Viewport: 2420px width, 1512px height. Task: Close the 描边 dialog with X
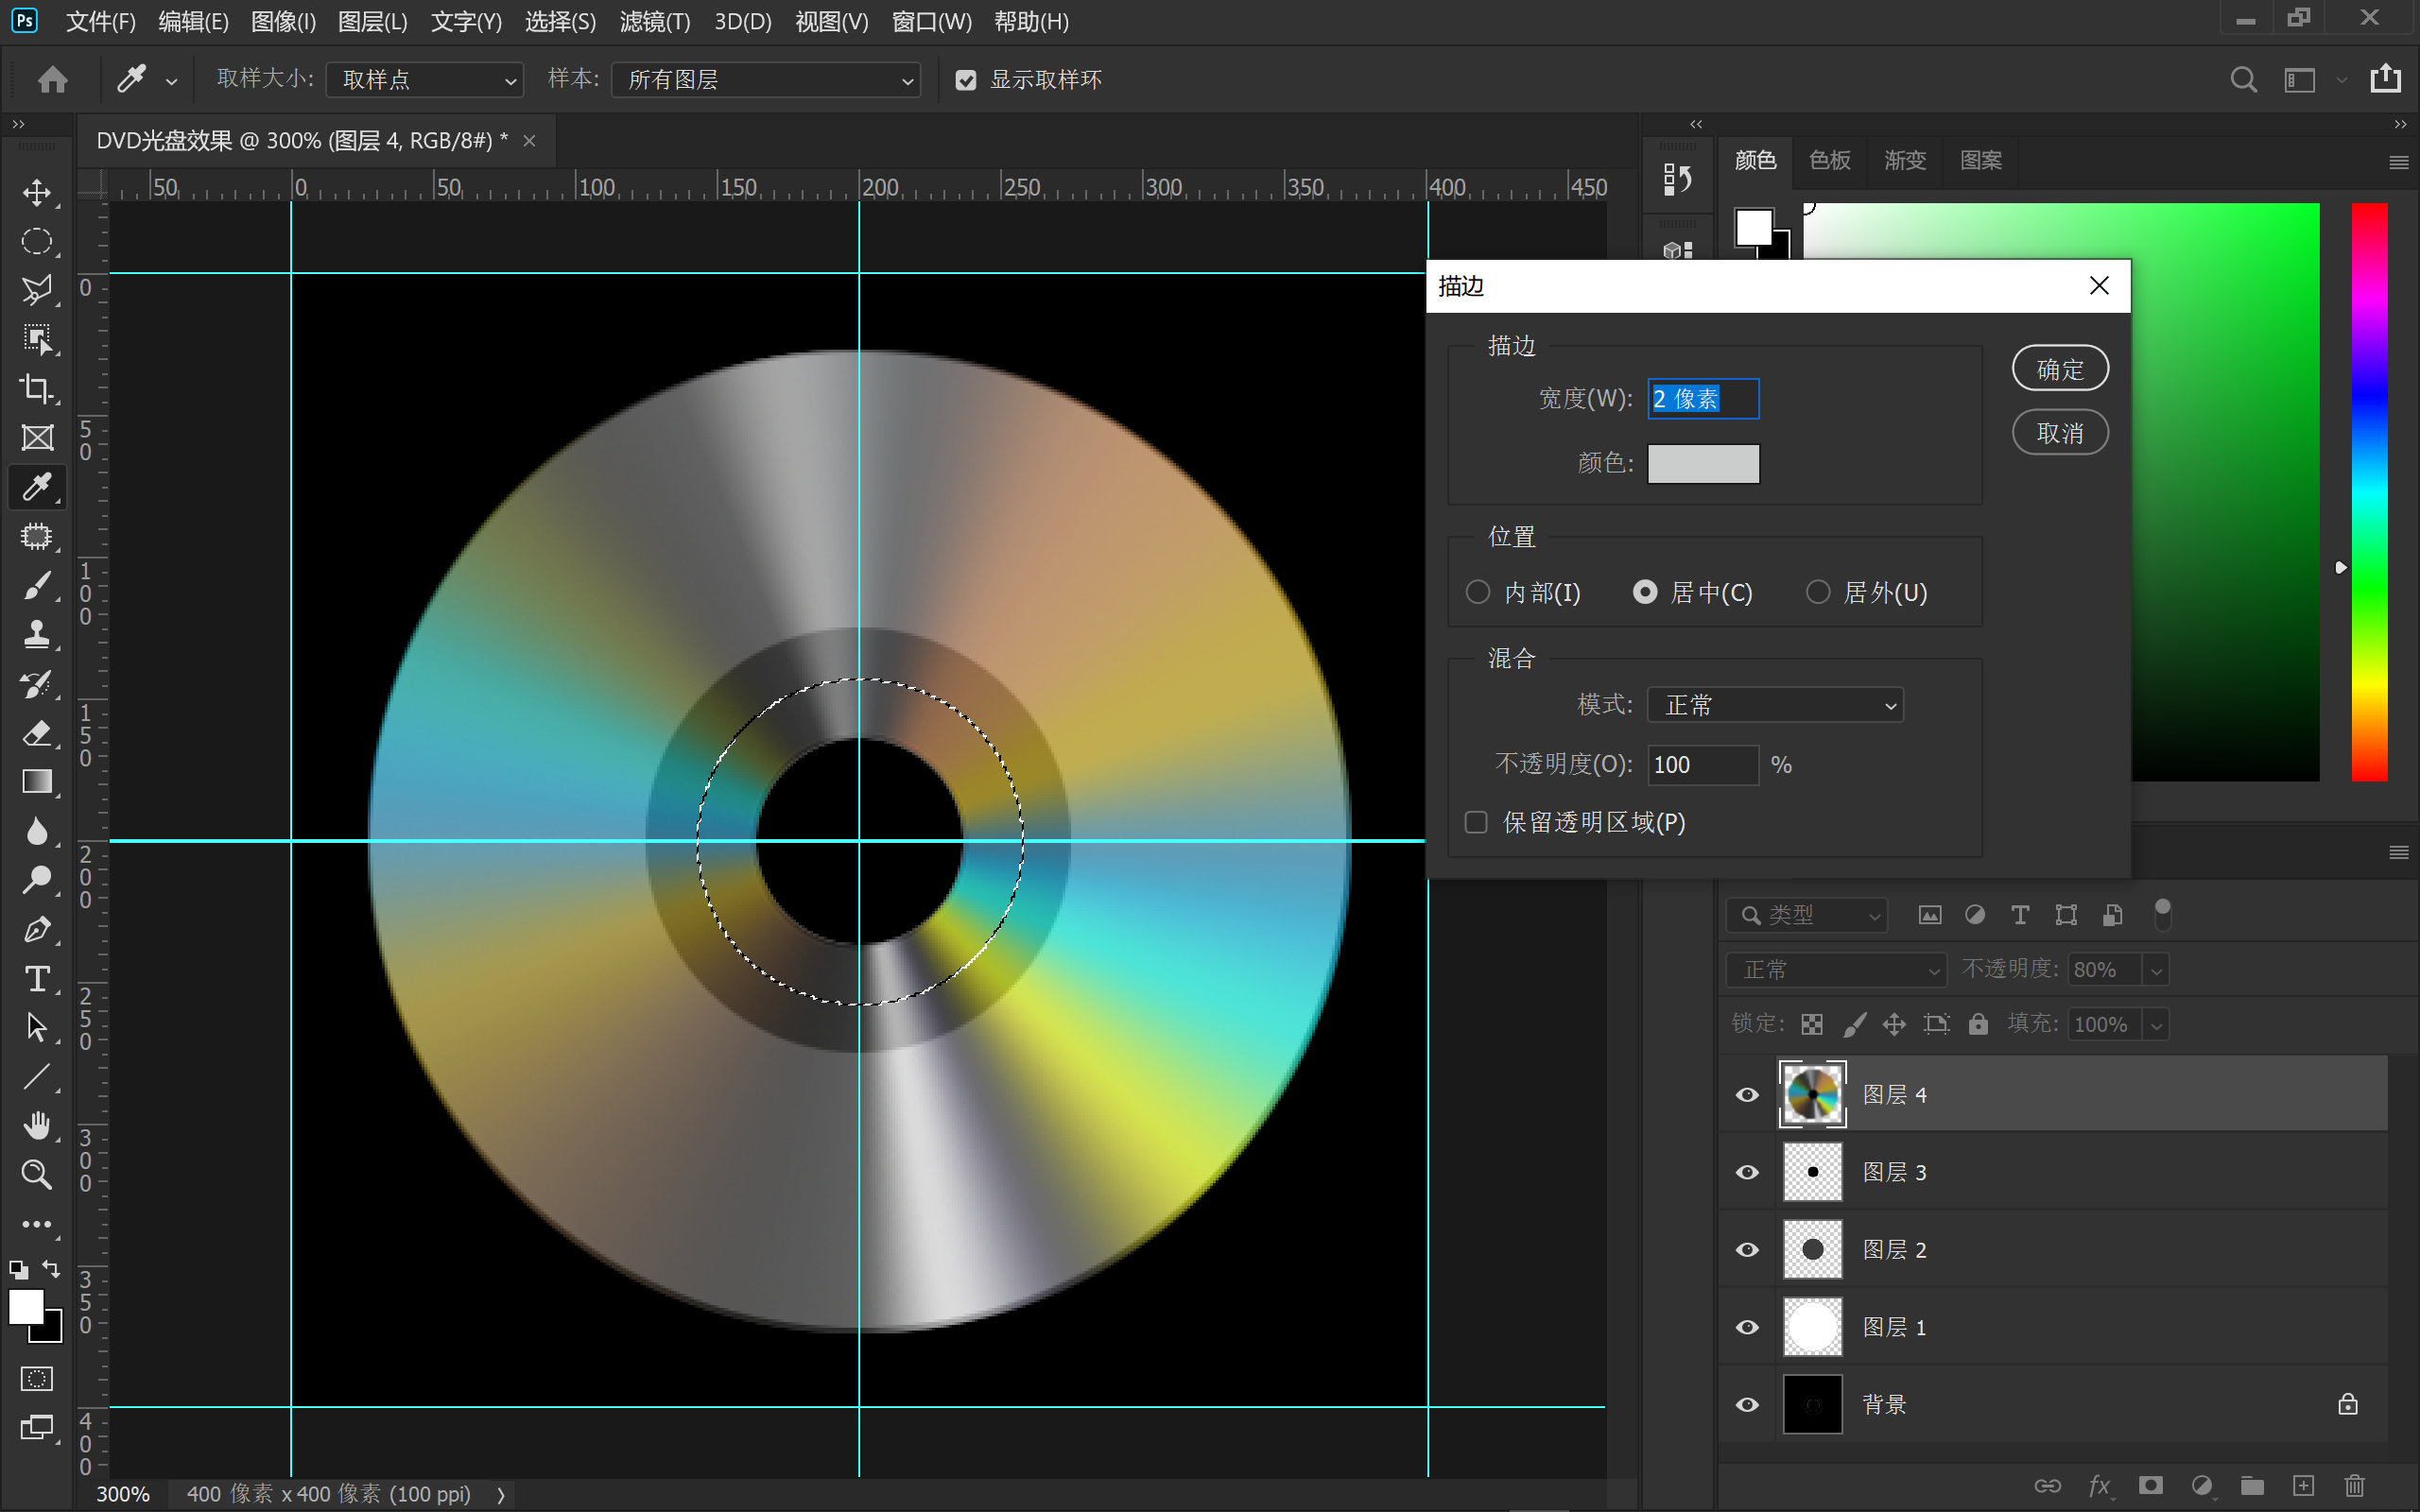click(x=2099, y=286)
